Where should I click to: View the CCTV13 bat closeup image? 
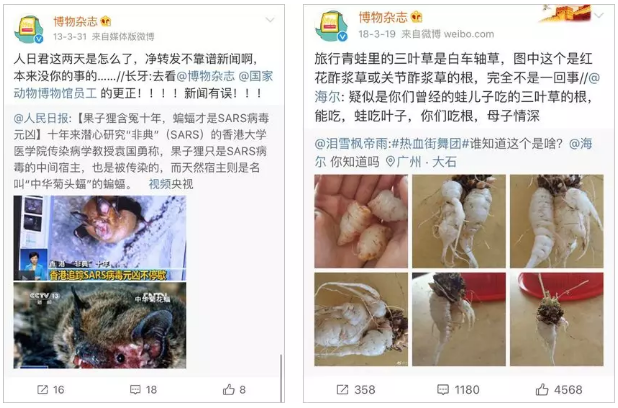click(x=100, y=325)
